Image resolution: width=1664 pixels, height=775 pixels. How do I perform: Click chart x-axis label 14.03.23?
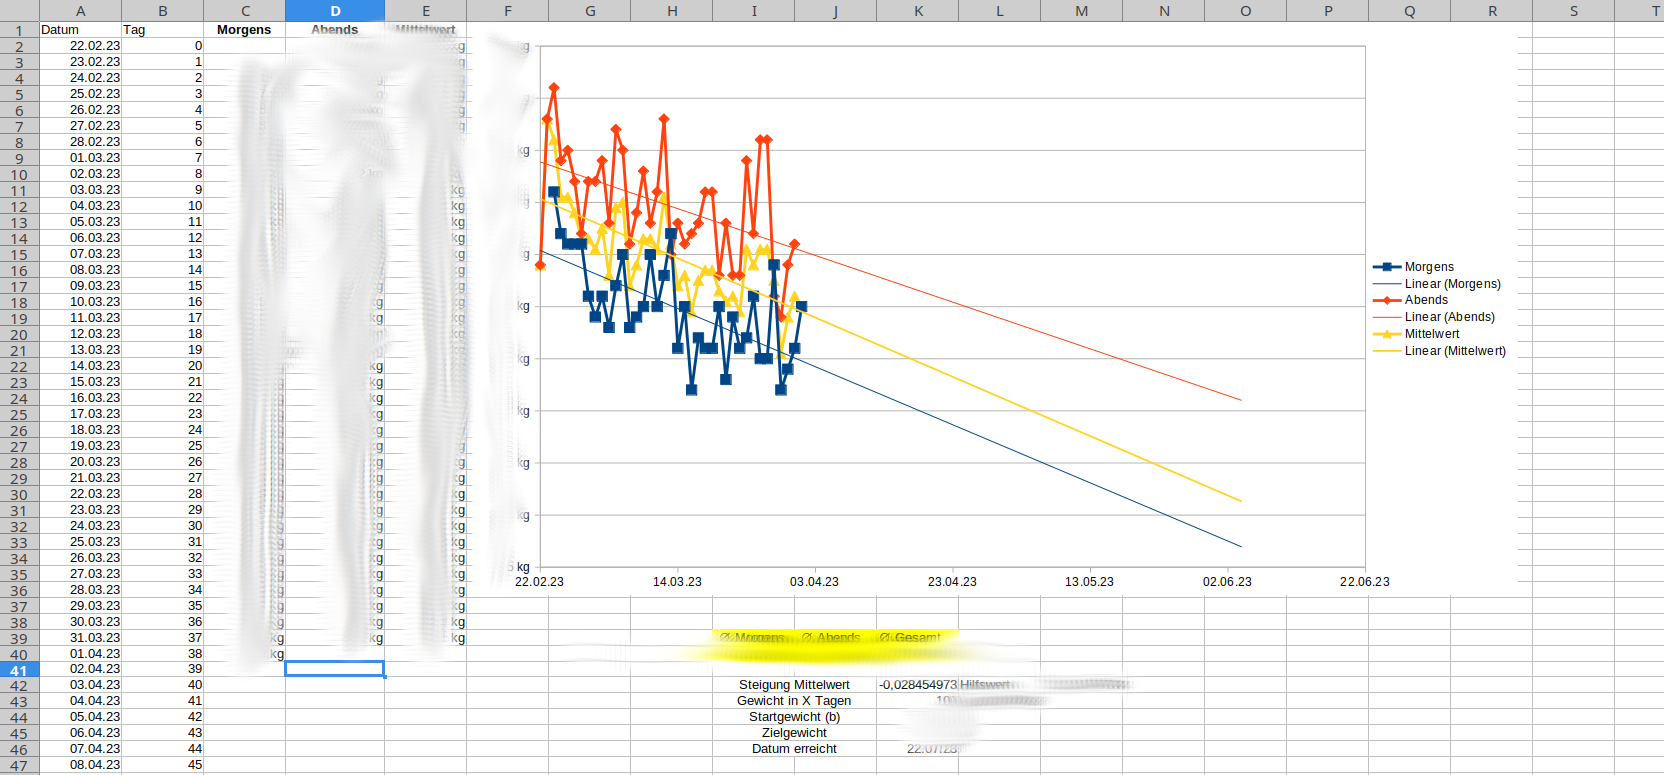(x=677, y=582)
